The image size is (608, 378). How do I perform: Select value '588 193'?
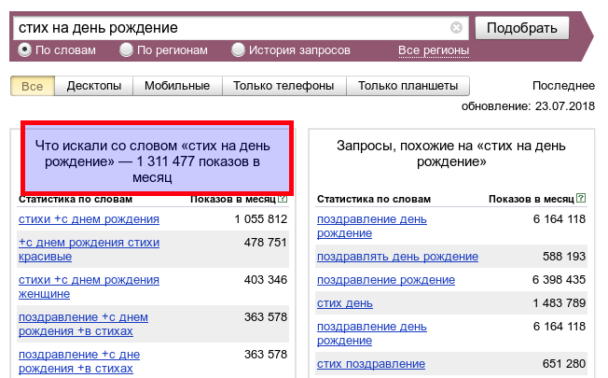pyautogui.click(x=564, y=256)
